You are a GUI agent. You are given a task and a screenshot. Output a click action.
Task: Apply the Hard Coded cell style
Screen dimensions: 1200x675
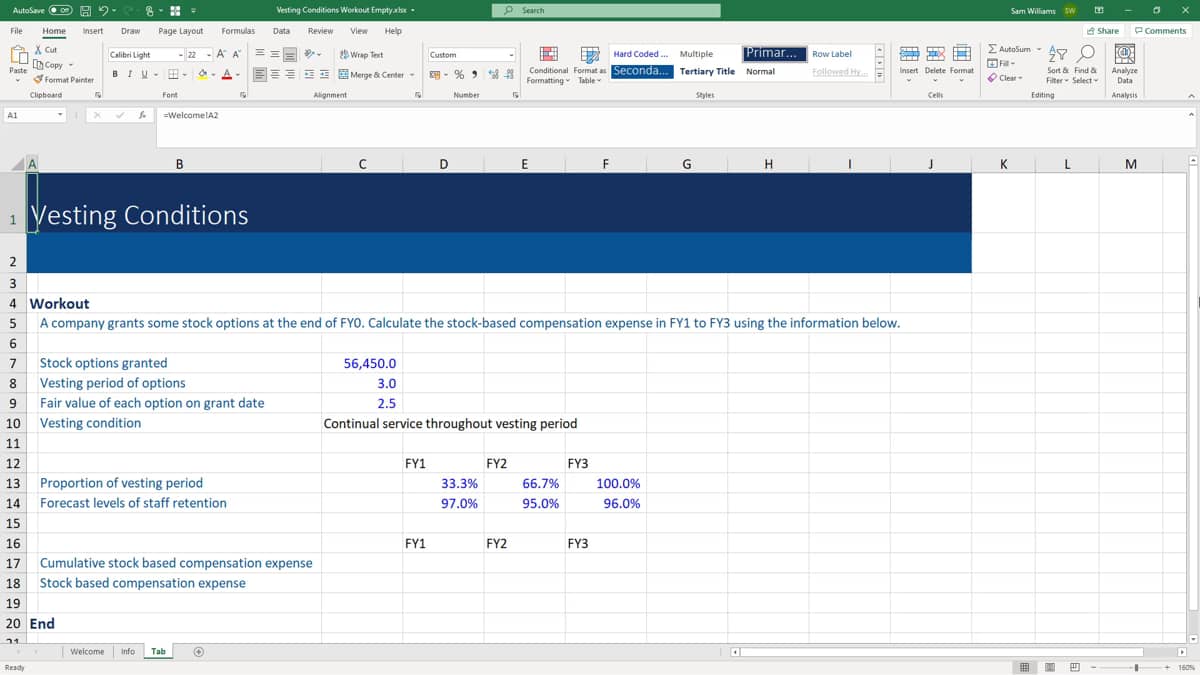(640, 54)
